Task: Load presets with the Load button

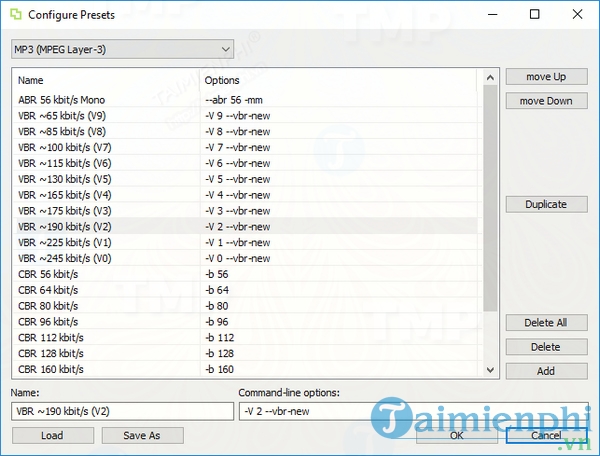Action: click(52, 435)
